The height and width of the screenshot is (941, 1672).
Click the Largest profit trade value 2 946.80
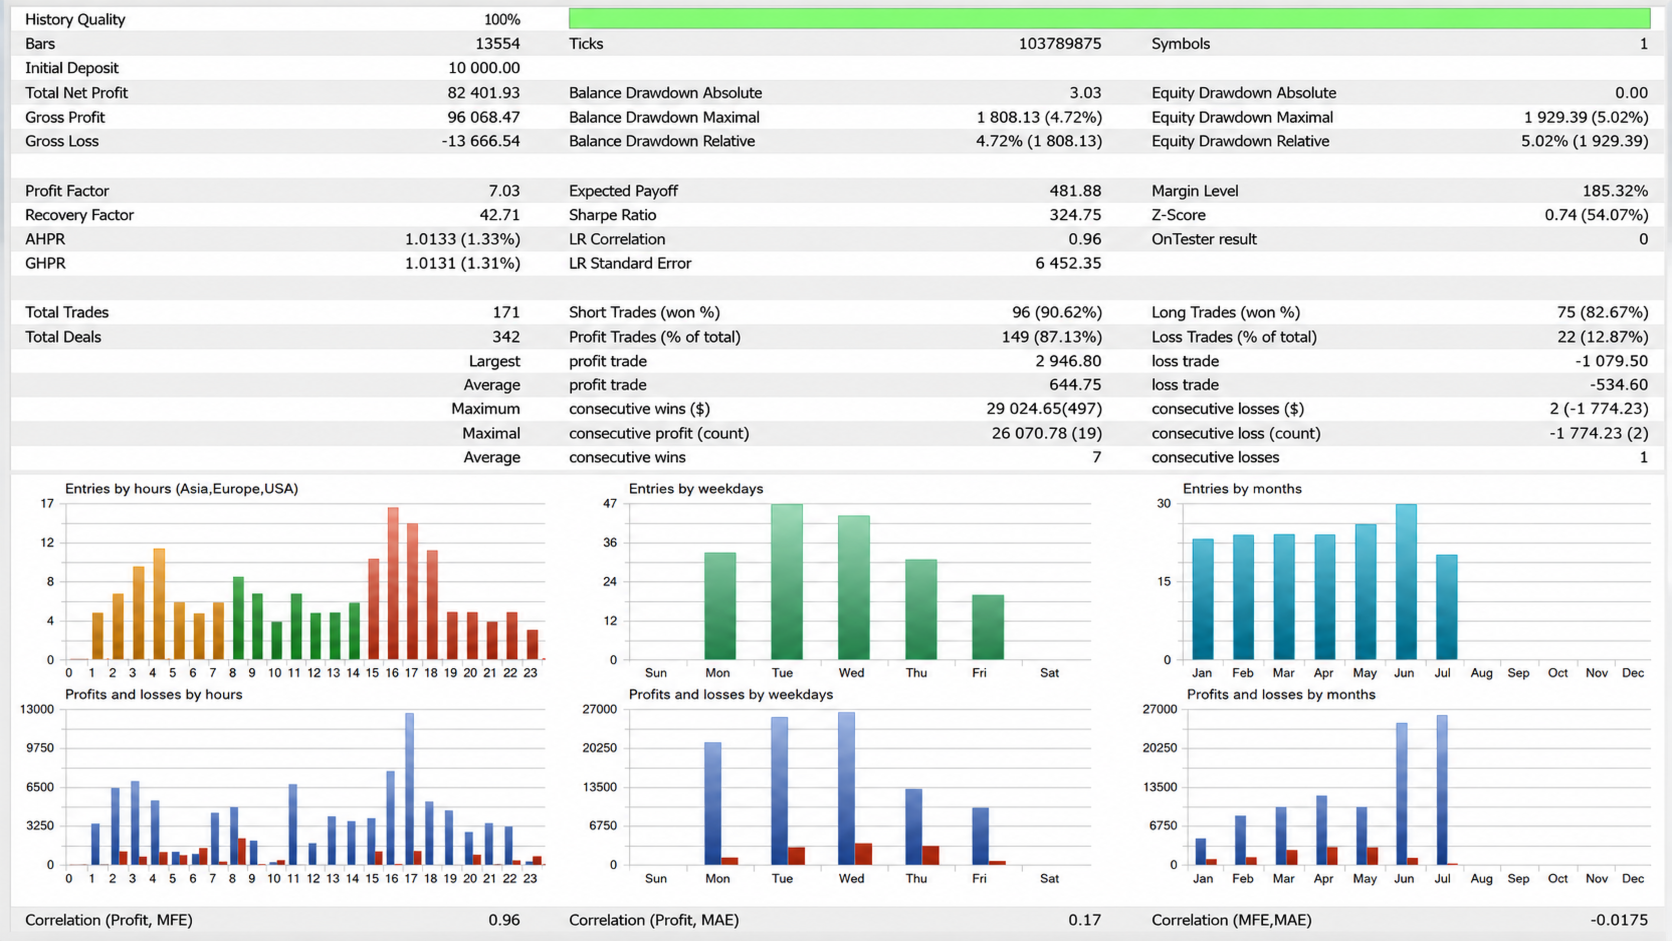[1068, 361]
